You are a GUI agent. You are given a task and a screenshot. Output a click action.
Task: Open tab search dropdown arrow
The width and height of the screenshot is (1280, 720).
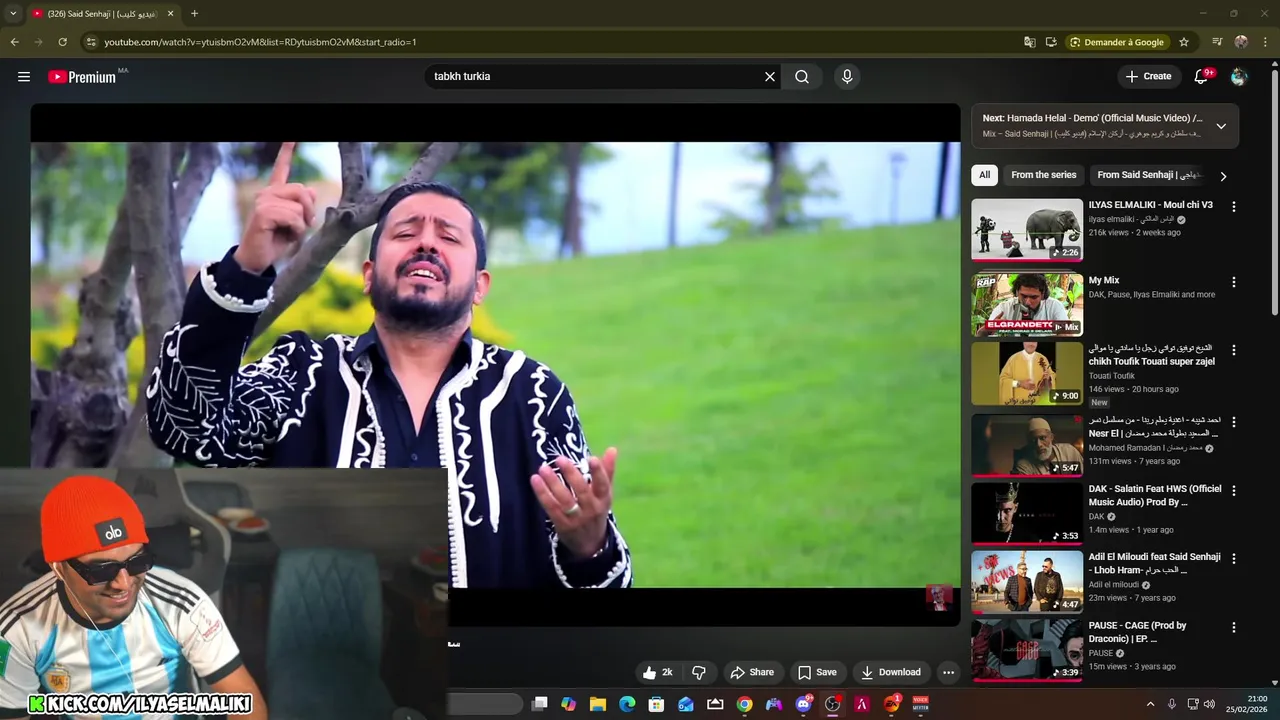point(13,14)
